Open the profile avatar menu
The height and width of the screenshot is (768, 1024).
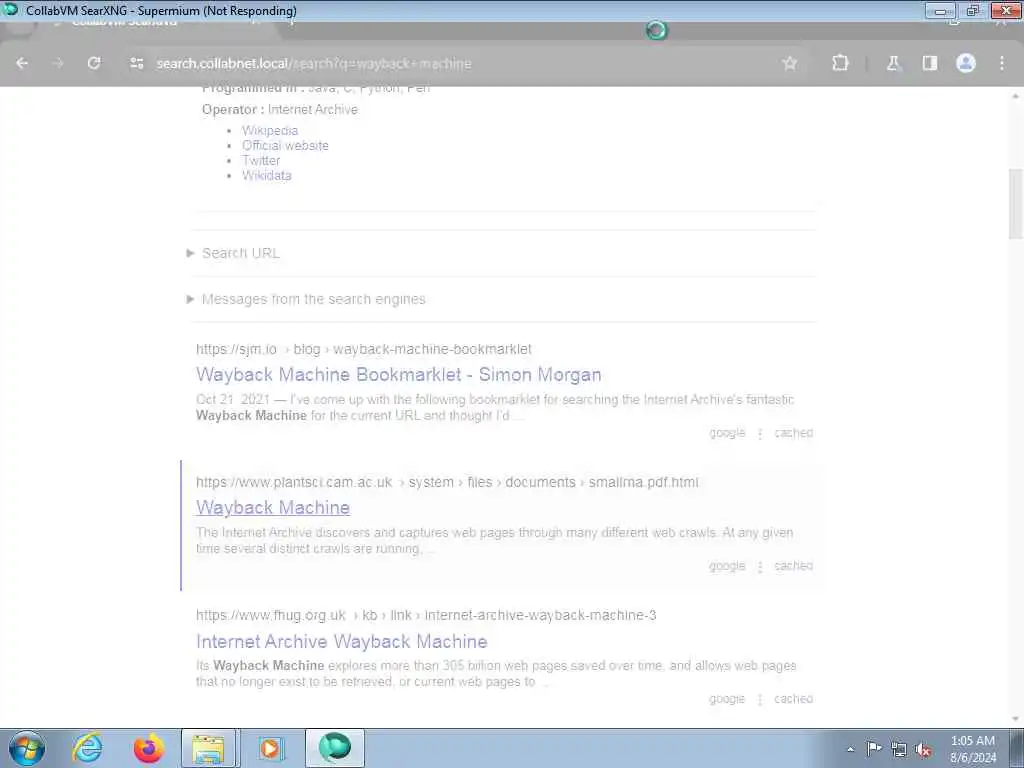(966, 63)
